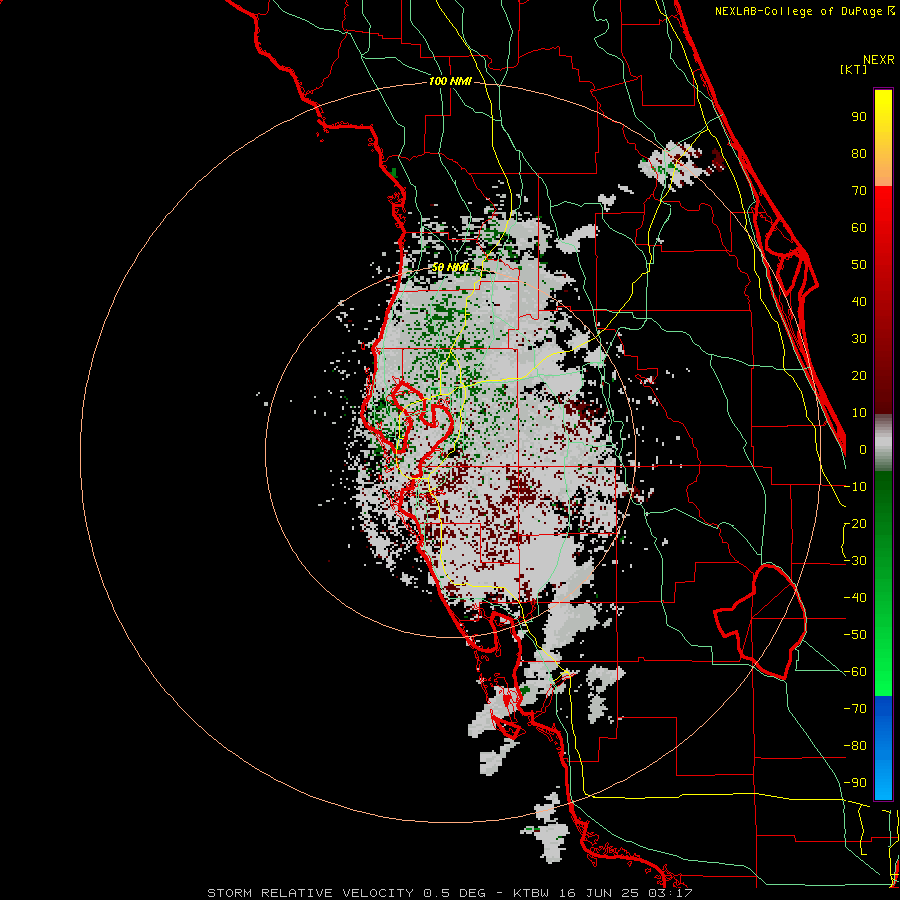The height and width of the screenshot is (900, 900).
Task: Select the 70 value on velocity scale
Action: [859, 191]
